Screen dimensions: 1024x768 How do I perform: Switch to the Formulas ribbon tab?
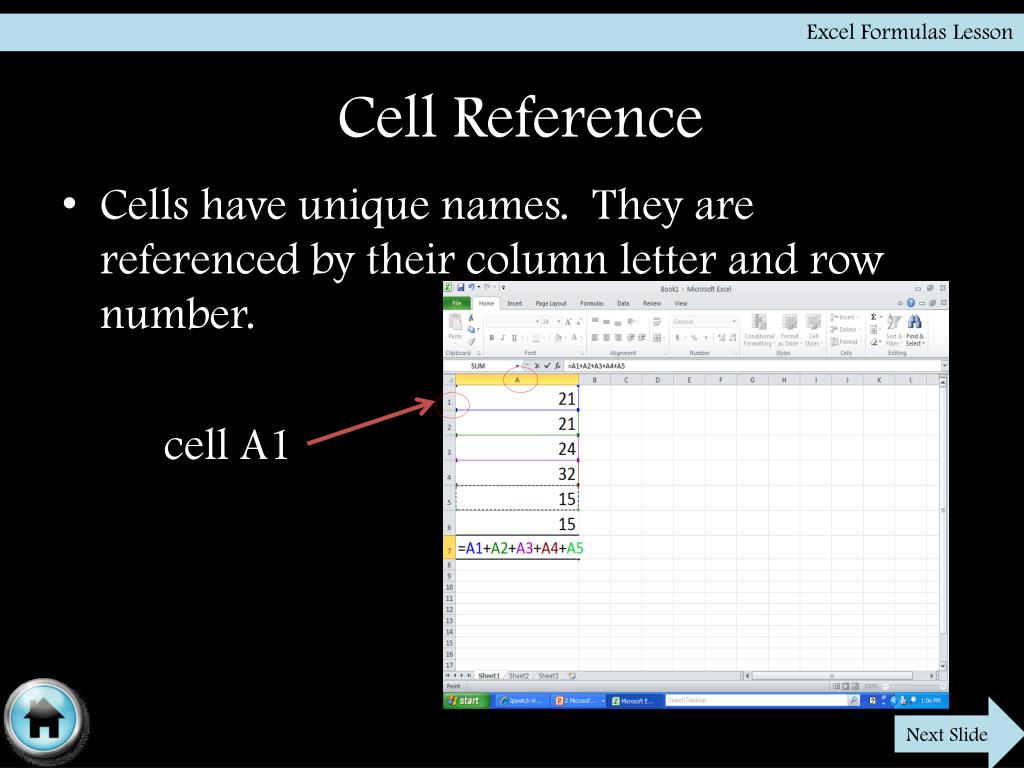click(592, 304)
